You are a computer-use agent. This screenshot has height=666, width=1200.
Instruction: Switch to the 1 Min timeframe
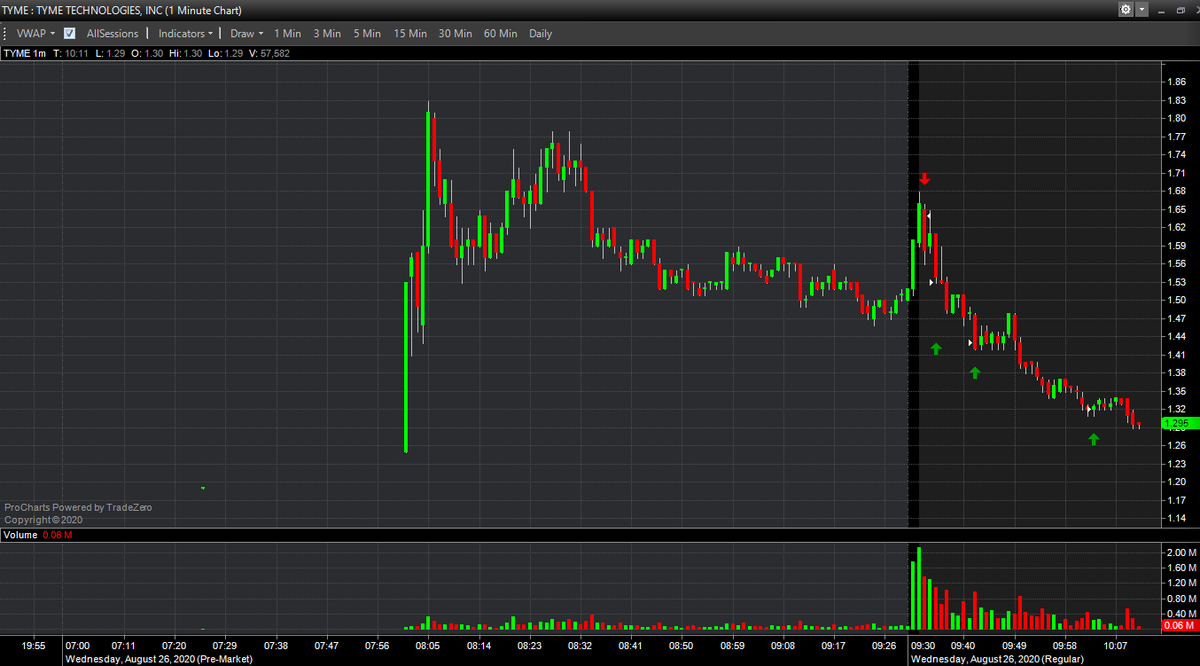[287, 33]
